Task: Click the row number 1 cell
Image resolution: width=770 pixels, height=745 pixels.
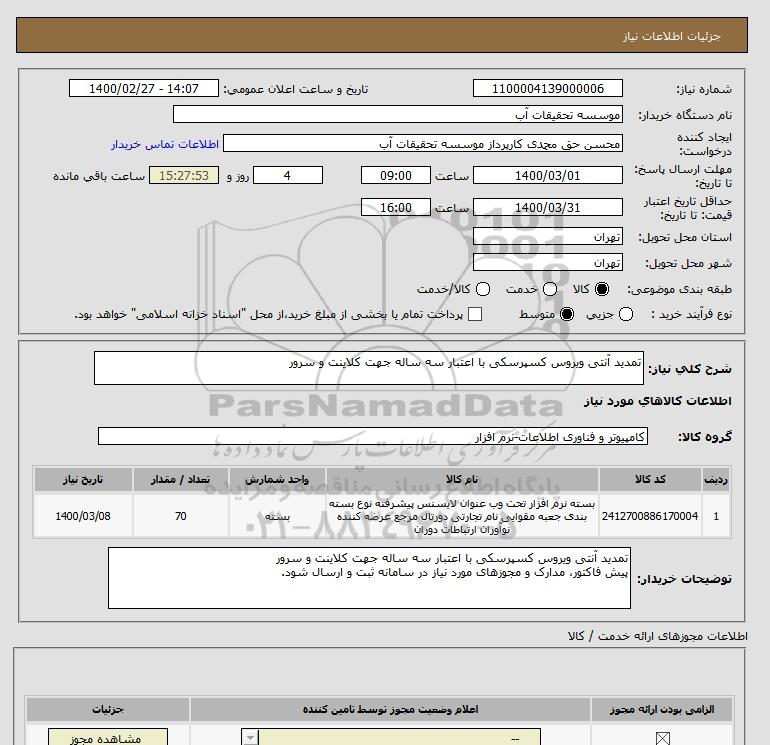Action: tap(716, 516)
